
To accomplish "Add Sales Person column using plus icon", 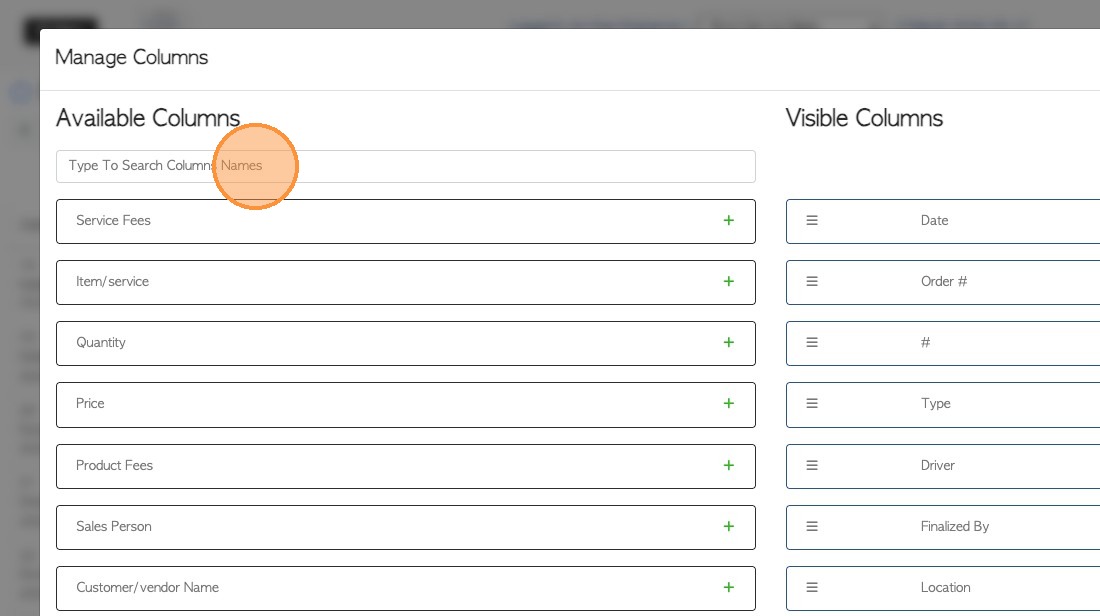I will [728, 527].
